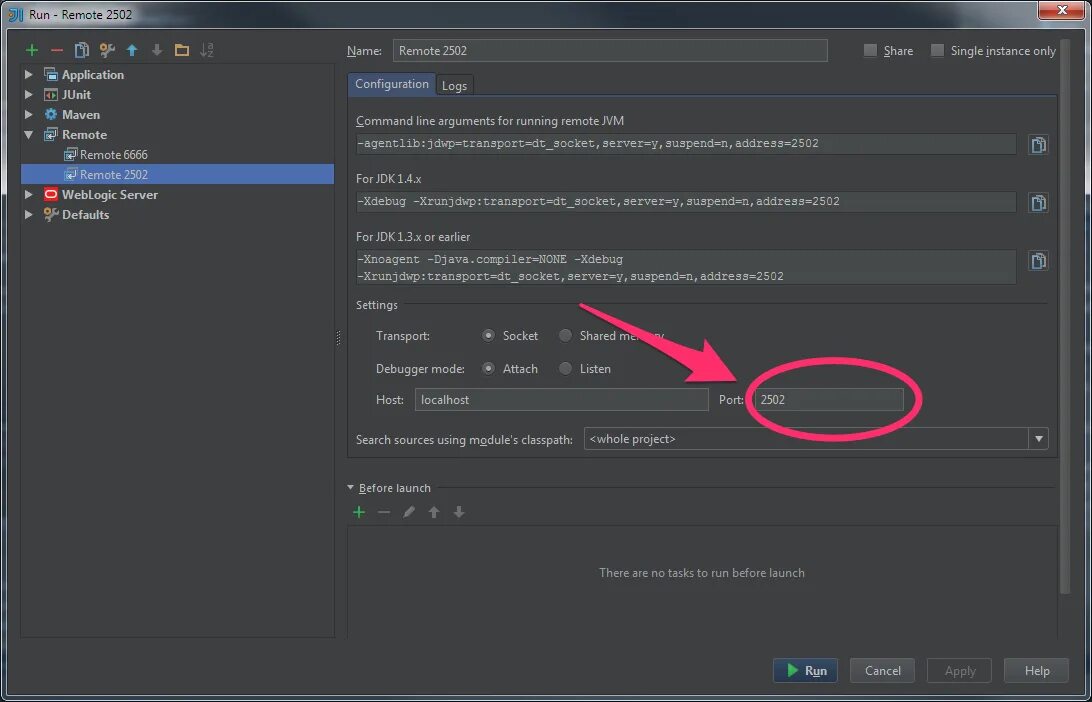
Task: Click the Port field 2502
Action: (829, 400)
